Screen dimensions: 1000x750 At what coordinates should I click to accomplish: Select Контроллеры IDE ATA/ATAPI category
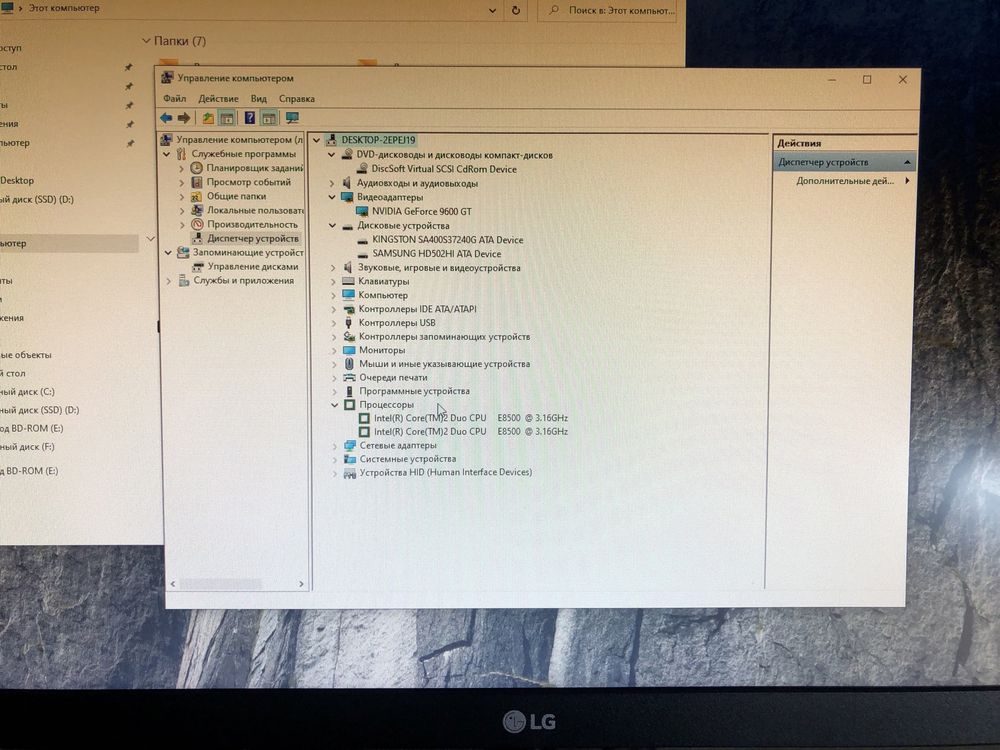(417, 309)
